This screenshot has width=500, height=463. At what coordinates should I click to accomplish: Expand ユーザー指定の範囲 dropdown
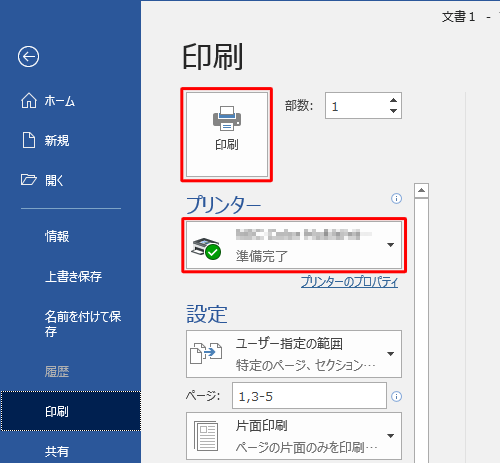(x=294, y=354)
